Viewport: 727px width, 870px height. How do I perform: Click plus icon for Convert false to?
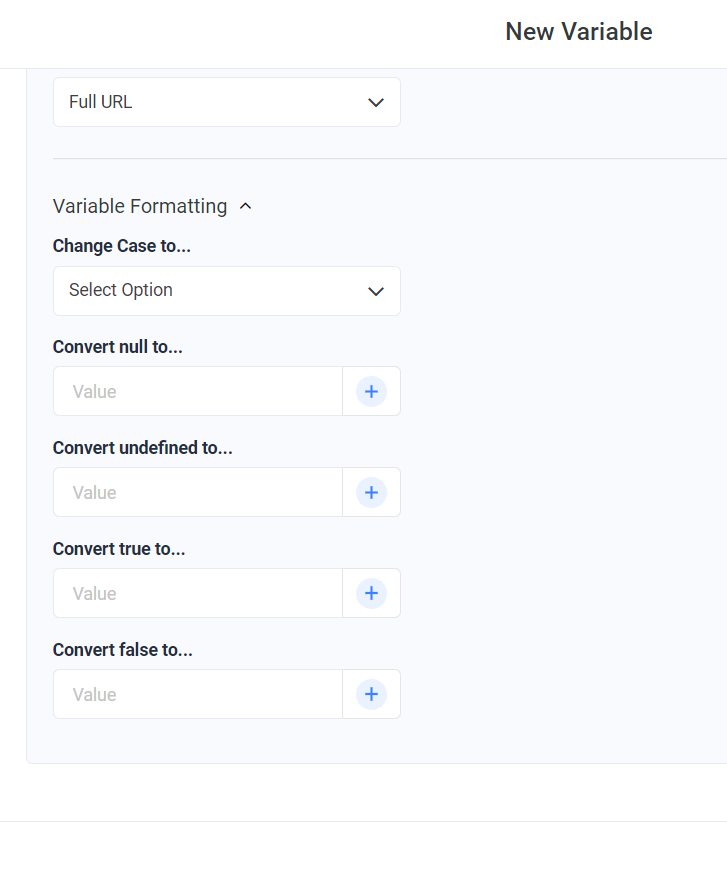point(371,694)
